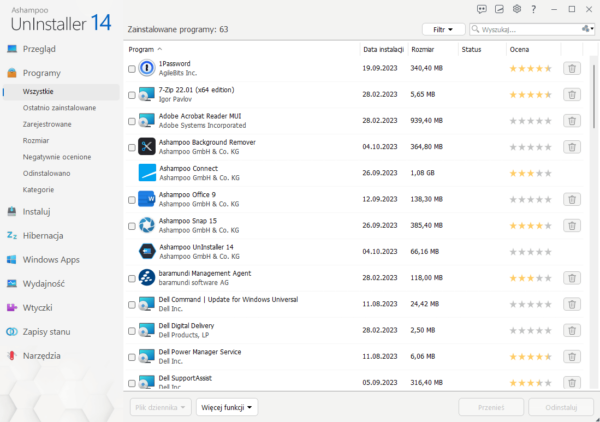The height and width of the screenshot is (422, 600).
Task: Click the Narzędzia sidebar icon
Action: coord(11,356)
